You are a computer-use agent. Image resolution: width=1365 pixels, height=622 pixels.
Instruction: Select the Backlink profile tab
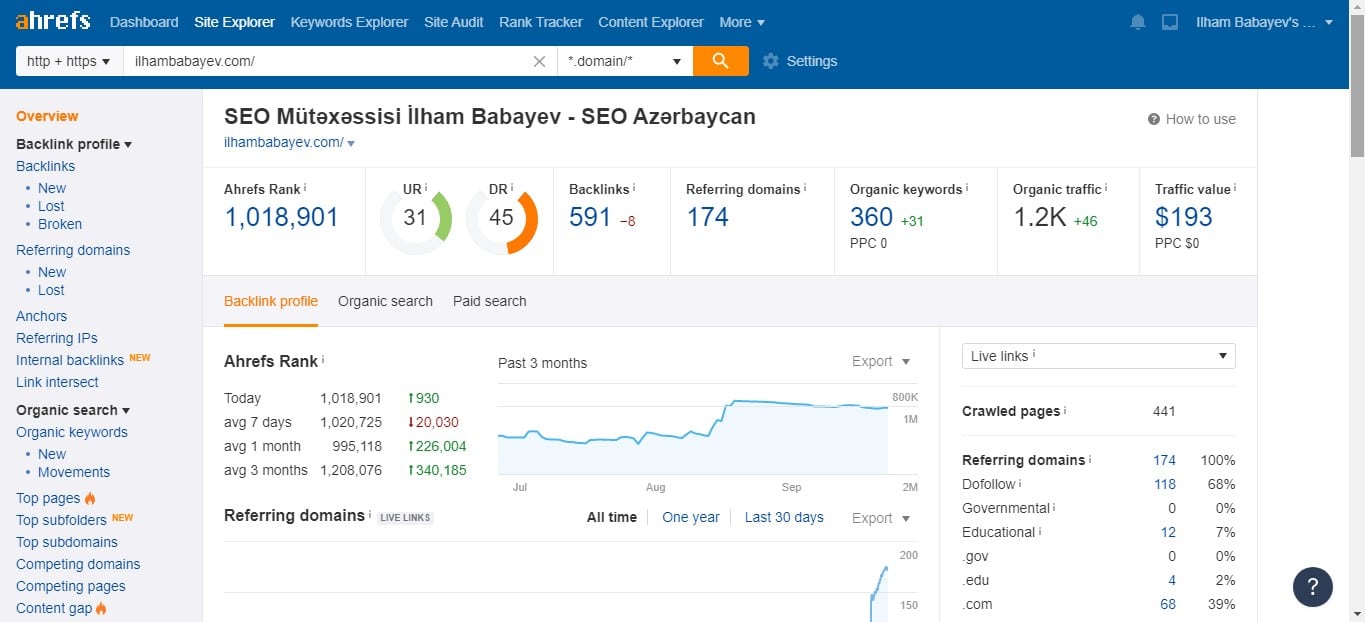click(x=271, y=301)
